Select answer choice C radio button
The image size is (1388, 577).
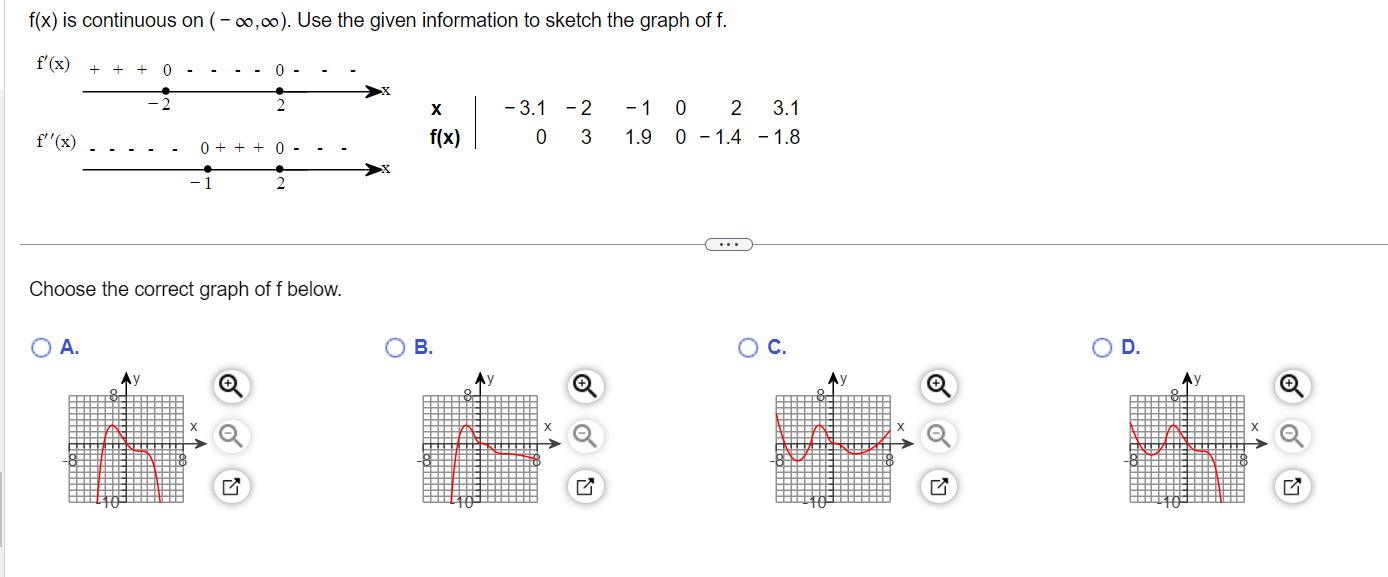748,349
